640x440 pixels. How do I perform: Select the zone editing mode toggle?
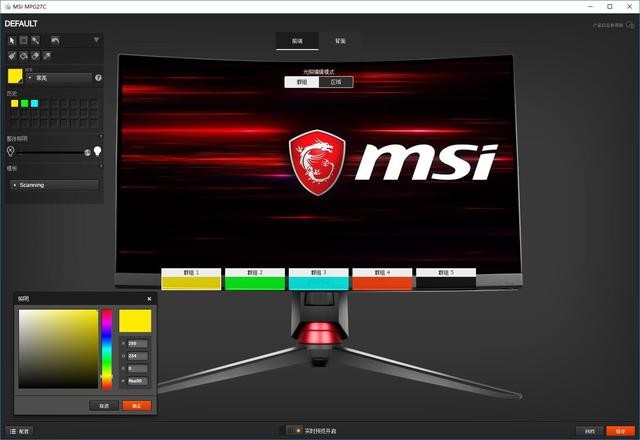click(336, 82)
